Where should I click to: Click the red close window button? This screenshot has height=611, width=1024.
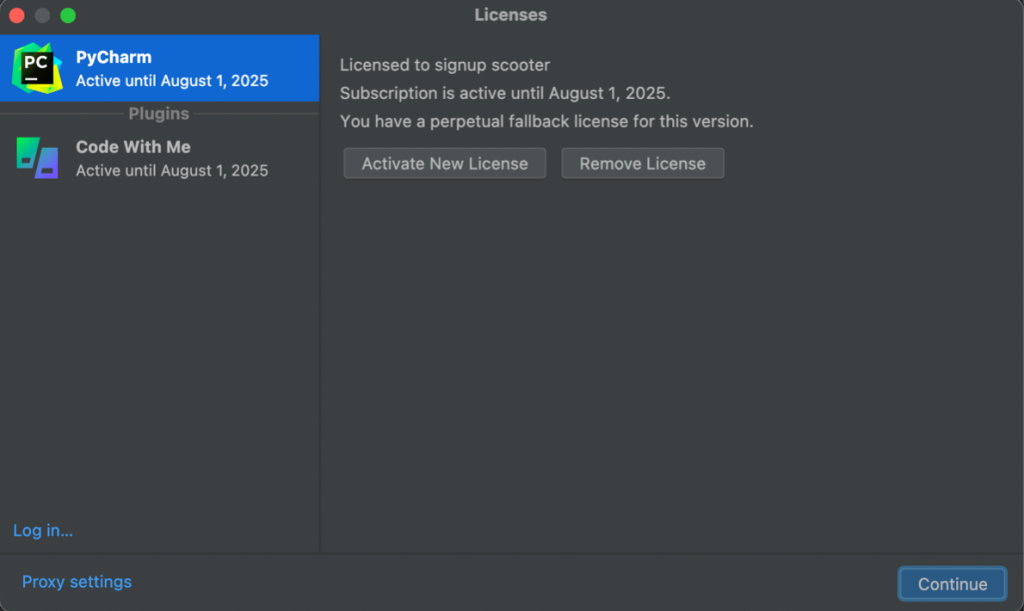tap(16, 15)
